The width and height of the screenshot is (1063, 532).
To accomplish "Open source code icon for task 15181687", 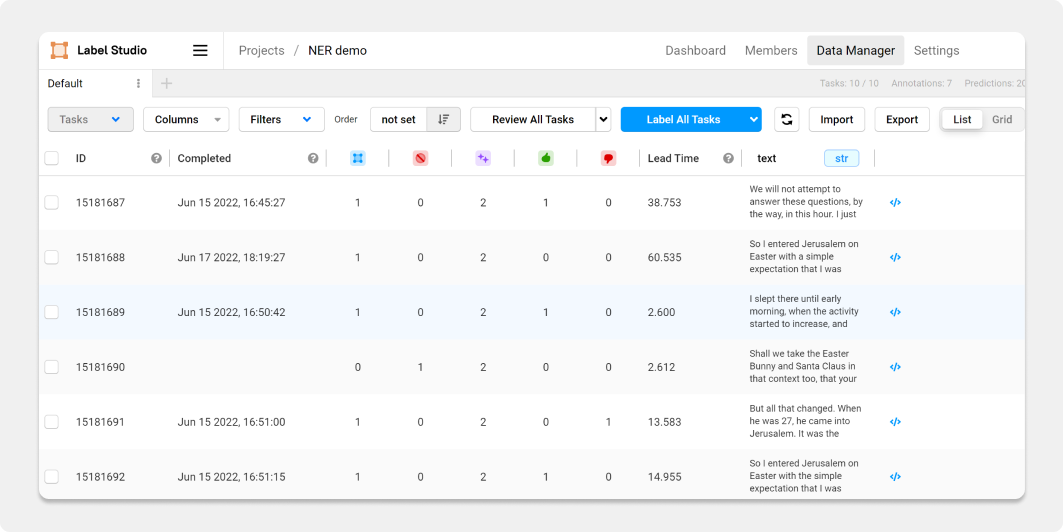I will point(895,203).
